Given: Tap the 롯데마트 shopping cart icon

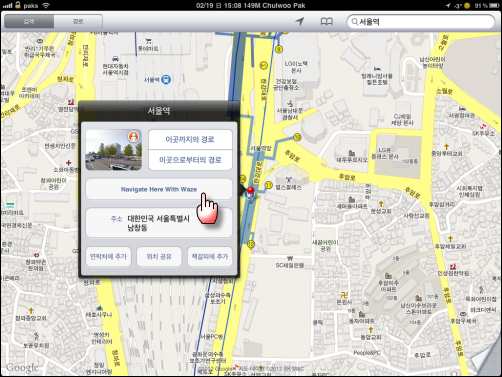Looking at the screenshot, I should [149, 41].
